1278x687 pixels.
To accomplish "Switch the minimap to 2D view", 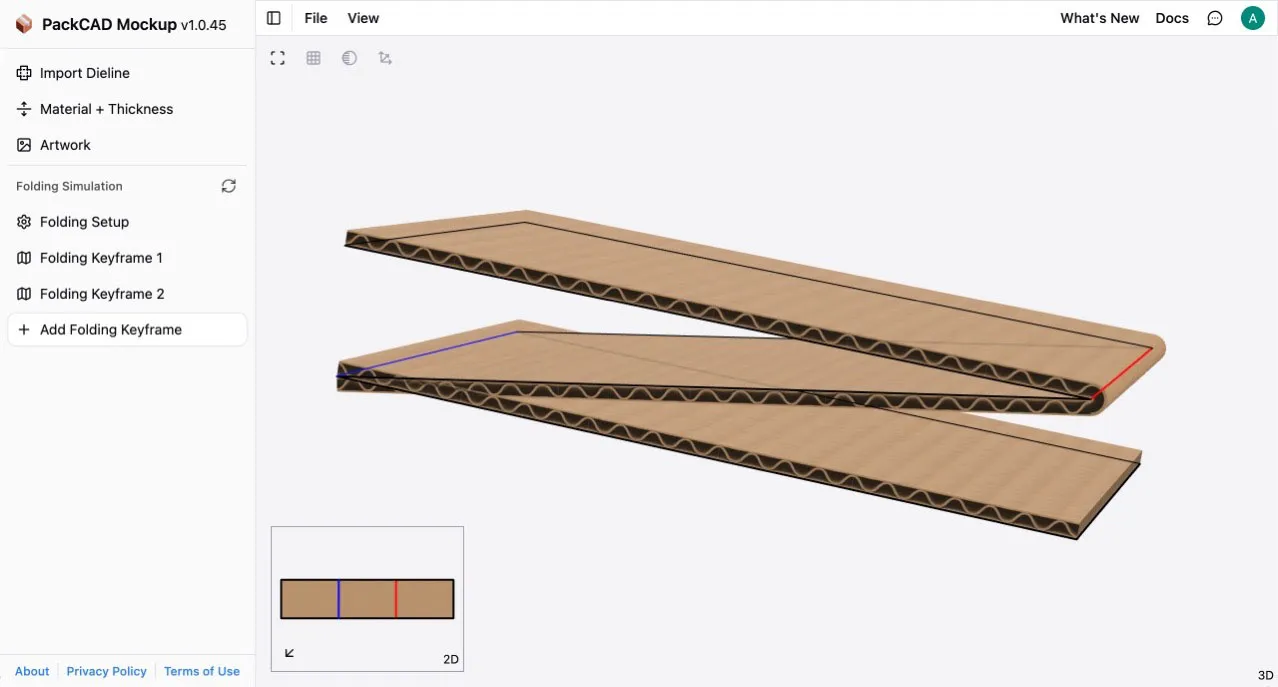I will click(449, 659).
